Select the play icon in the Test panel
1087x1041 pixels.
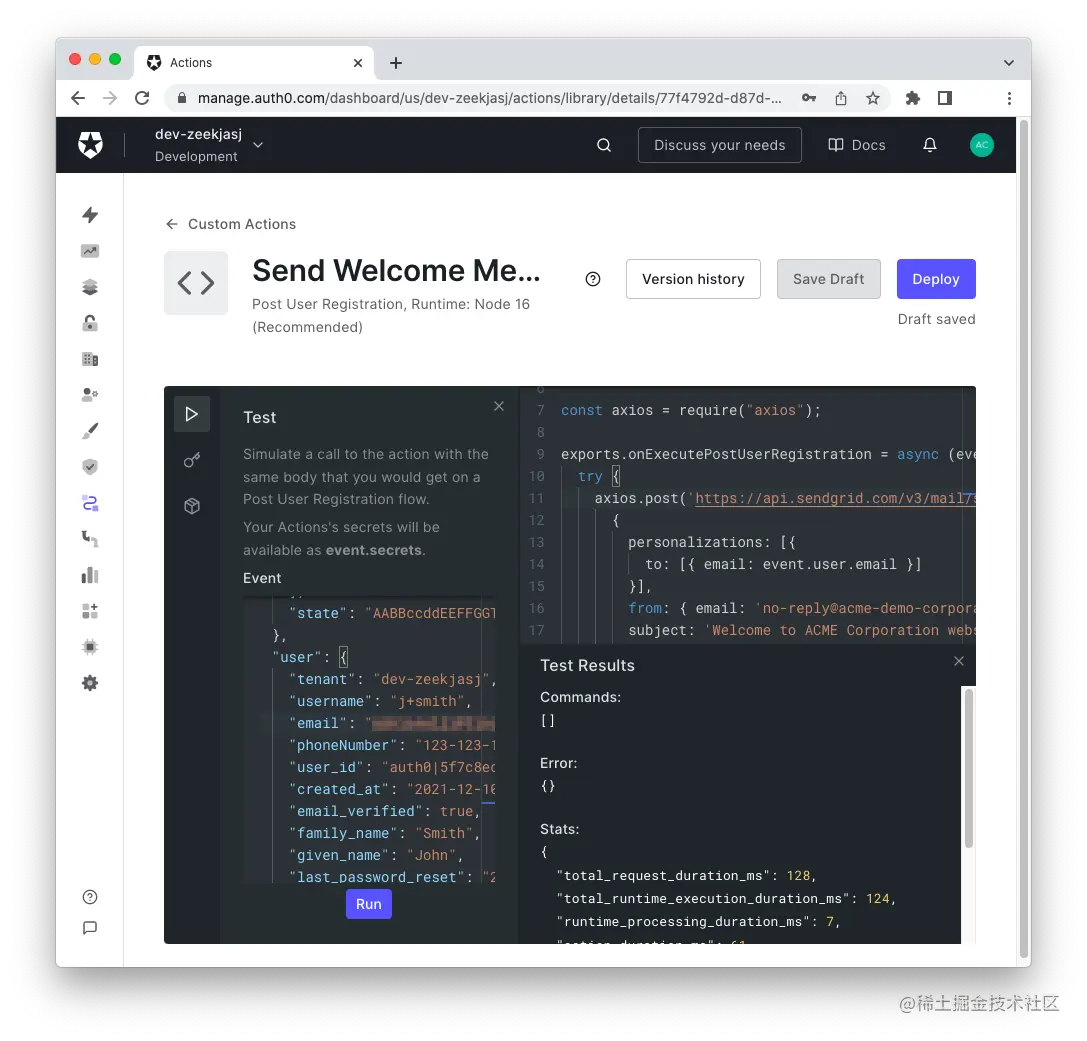(x=192, y=413)
